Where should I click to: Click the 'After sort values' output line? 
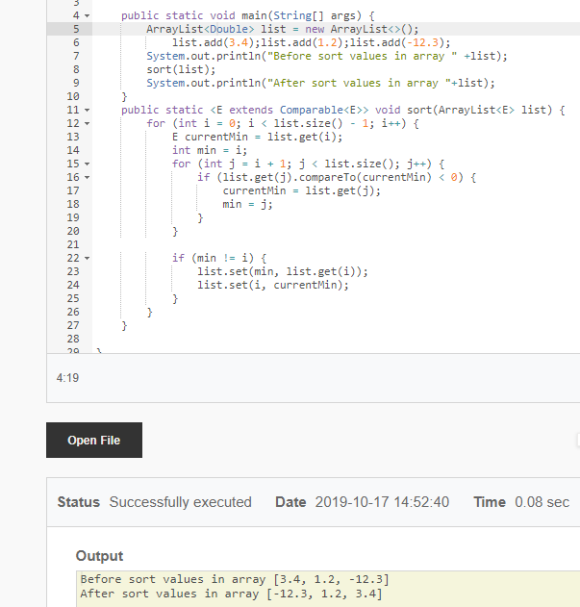click(231, 594)
